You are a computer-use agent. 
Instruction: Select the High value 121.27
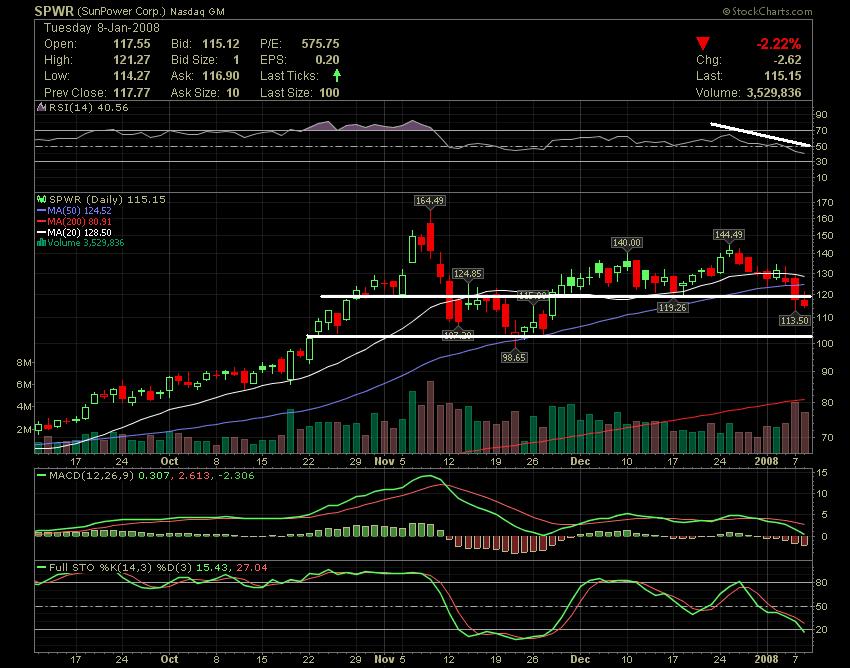pyautogui.click(x=132, y=60)
